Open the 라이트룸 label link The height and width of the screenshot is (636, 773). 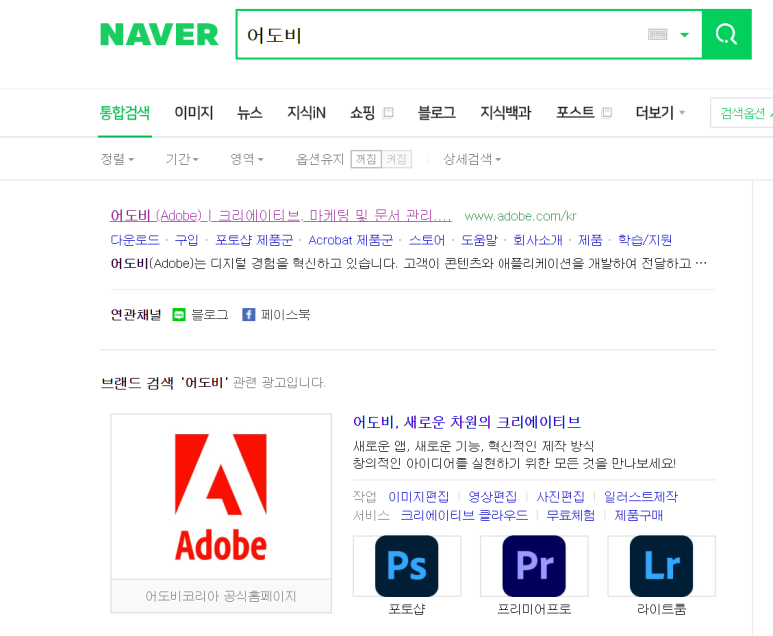662,609
